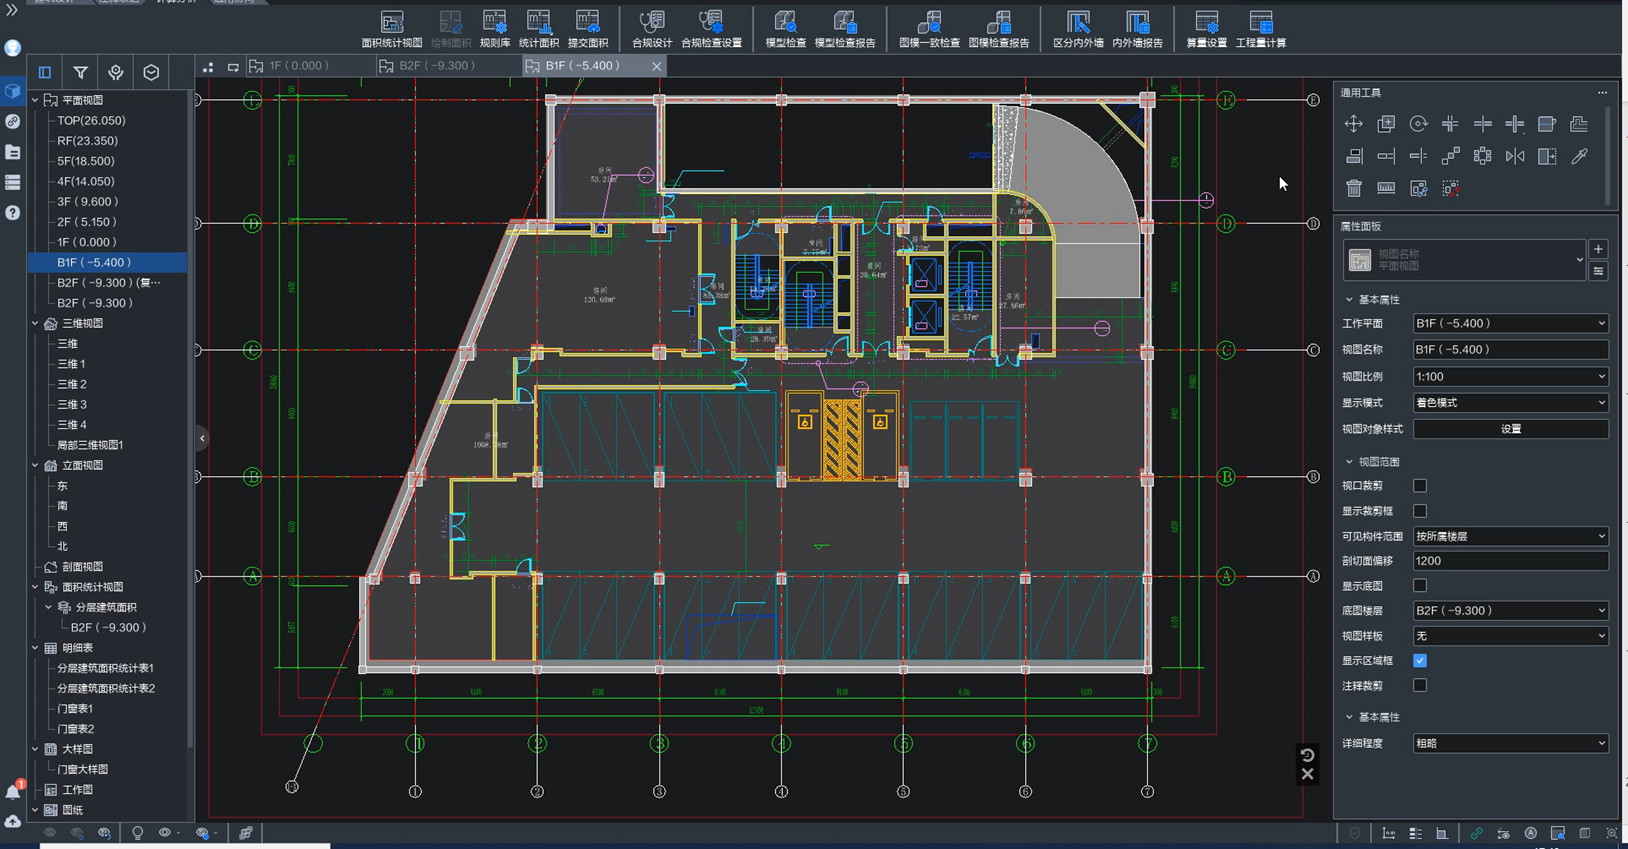Select the Delete trash tool
This screenshot has height=849, width=1628.
tap(1353, 188)
